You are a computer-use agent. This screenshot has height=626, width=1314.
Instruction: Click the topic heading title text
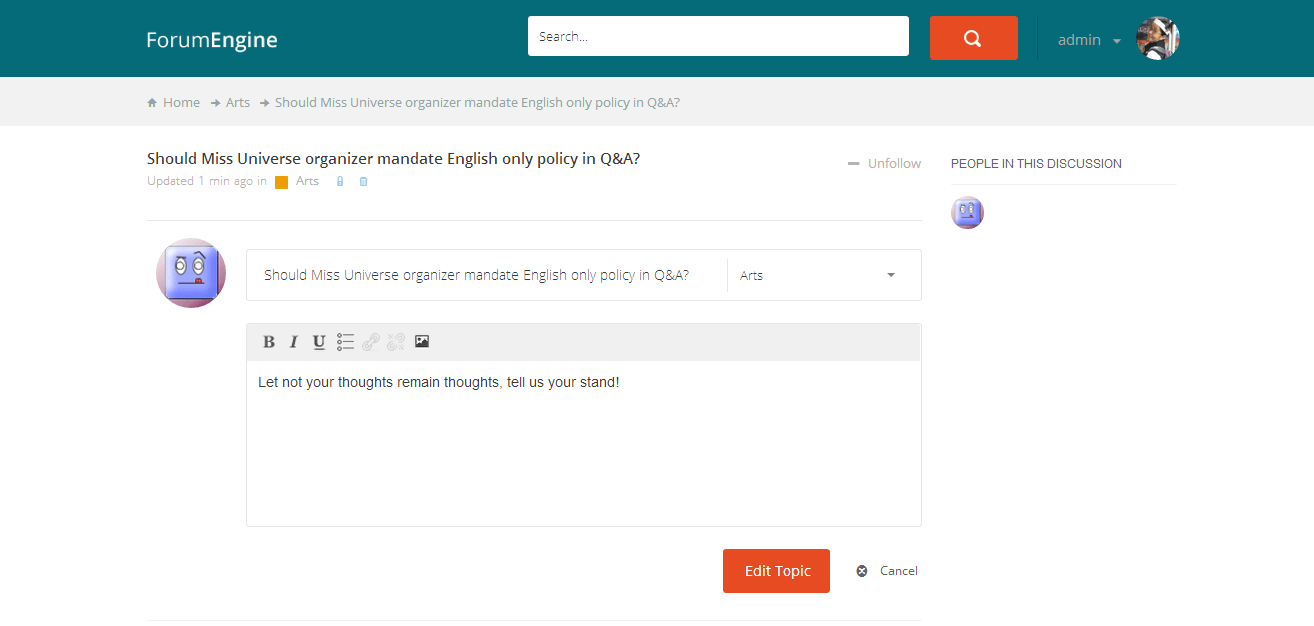pos(393,158)
